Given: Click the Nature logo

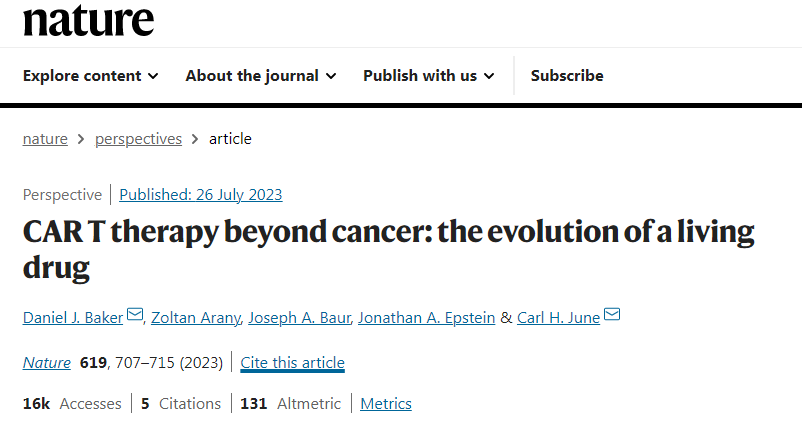Looking at the screenshot, I should (x=88, y=20).
